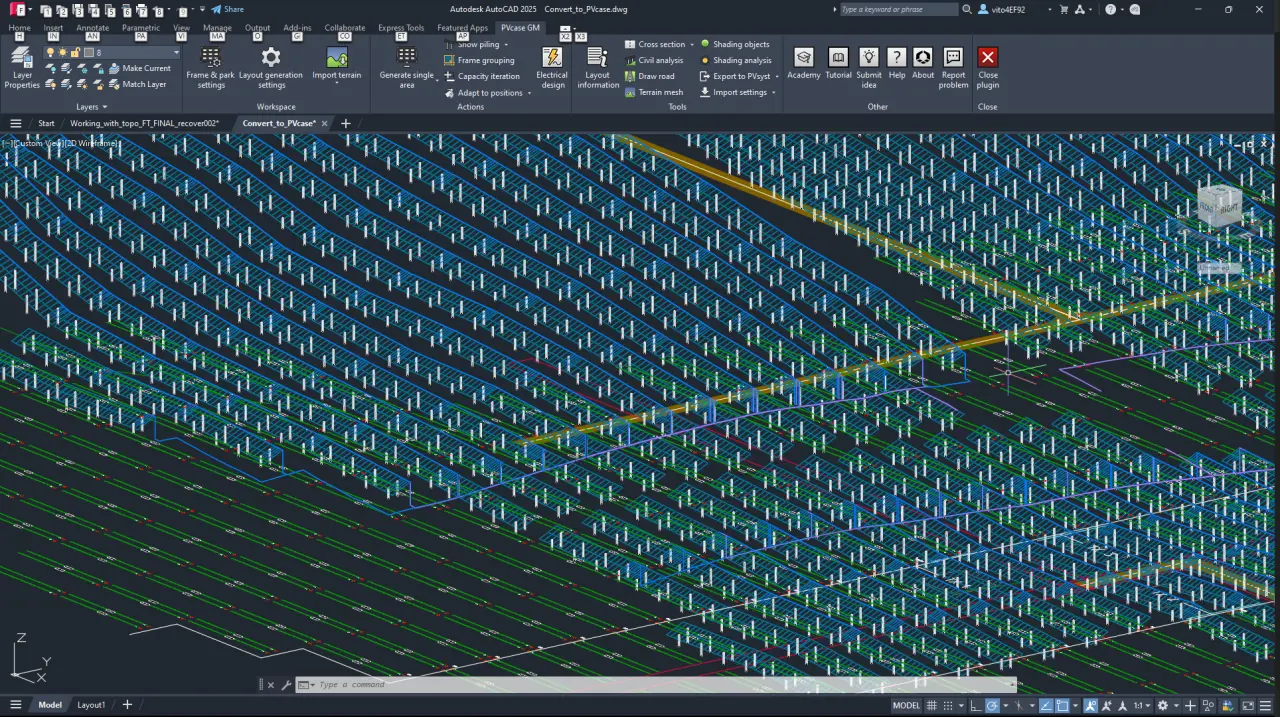The height and width of the screenshot is (717, 1280).
Task: Toggle isometric drafting
Action: click(x=1018, y=705)
